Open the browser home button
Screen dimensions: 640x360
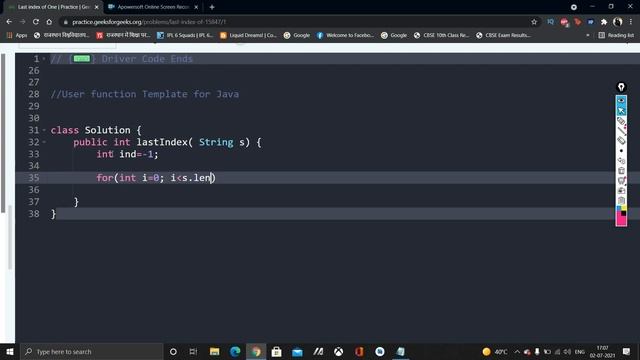point(49,22)
